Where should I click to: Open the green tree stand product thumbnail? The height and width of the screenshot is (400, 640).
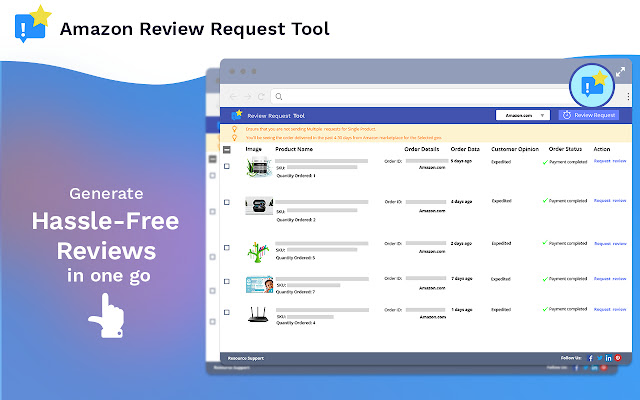258,252
